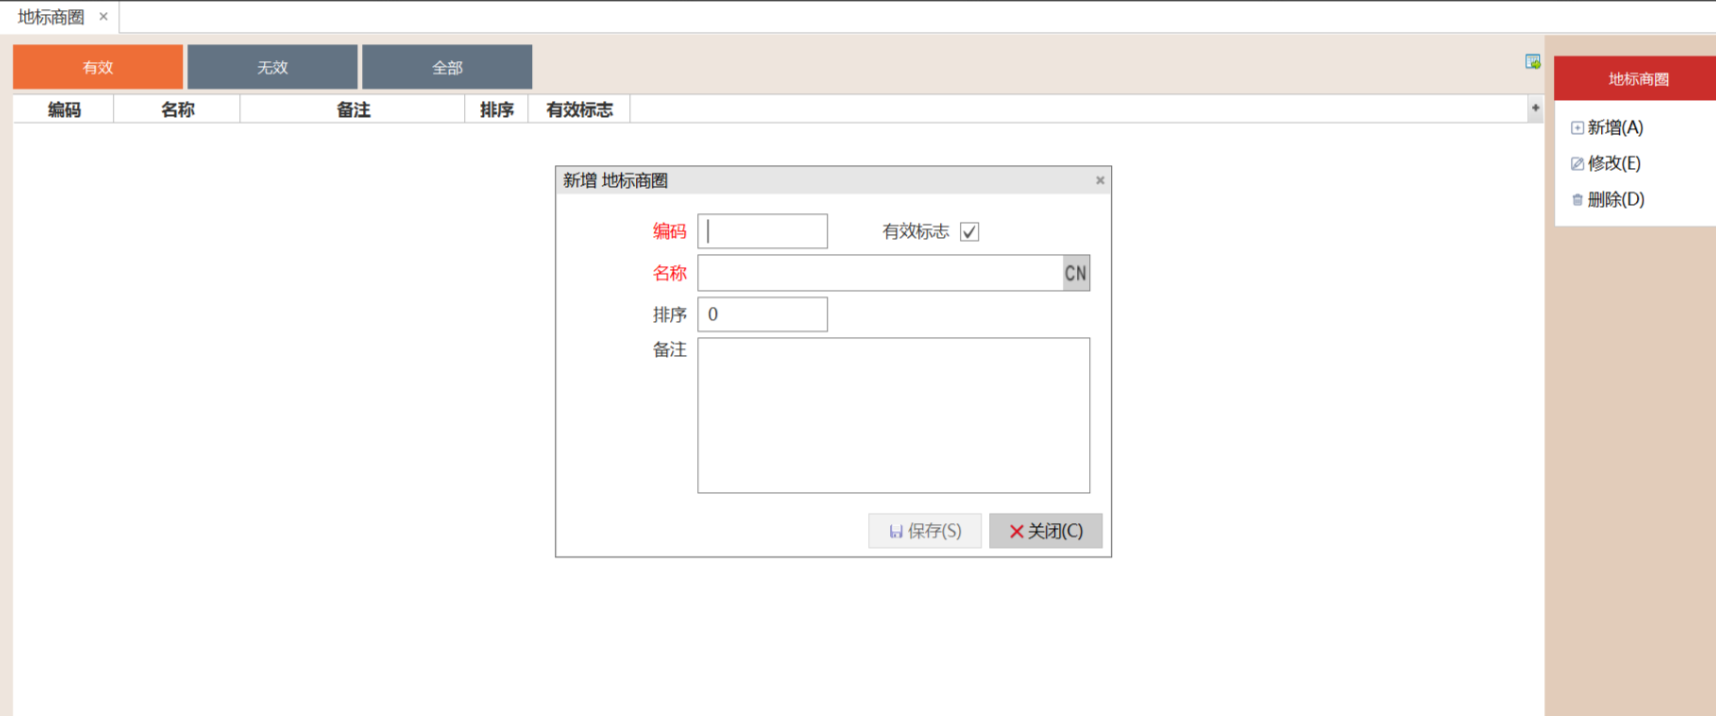Click the CN button beside 名称 field
Screen dimensions: 1716x716
1076,273
